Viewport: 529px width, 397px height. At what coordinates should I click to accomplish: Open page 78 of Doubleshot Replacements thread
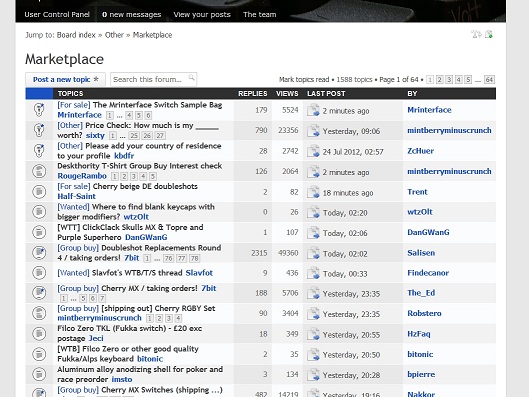click(194, 258)
